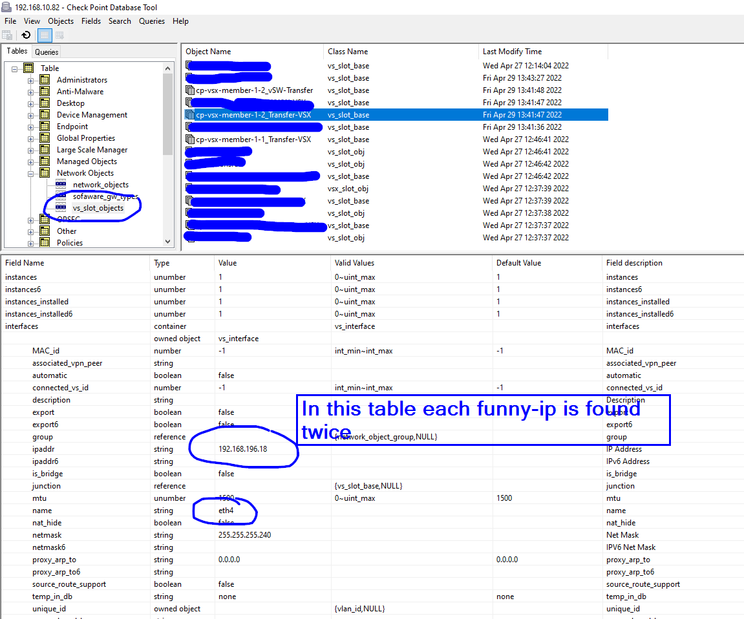Expand the Global Properties tree node
The height and width of the screenshot is (619, 744).
(x=31, y=138)
